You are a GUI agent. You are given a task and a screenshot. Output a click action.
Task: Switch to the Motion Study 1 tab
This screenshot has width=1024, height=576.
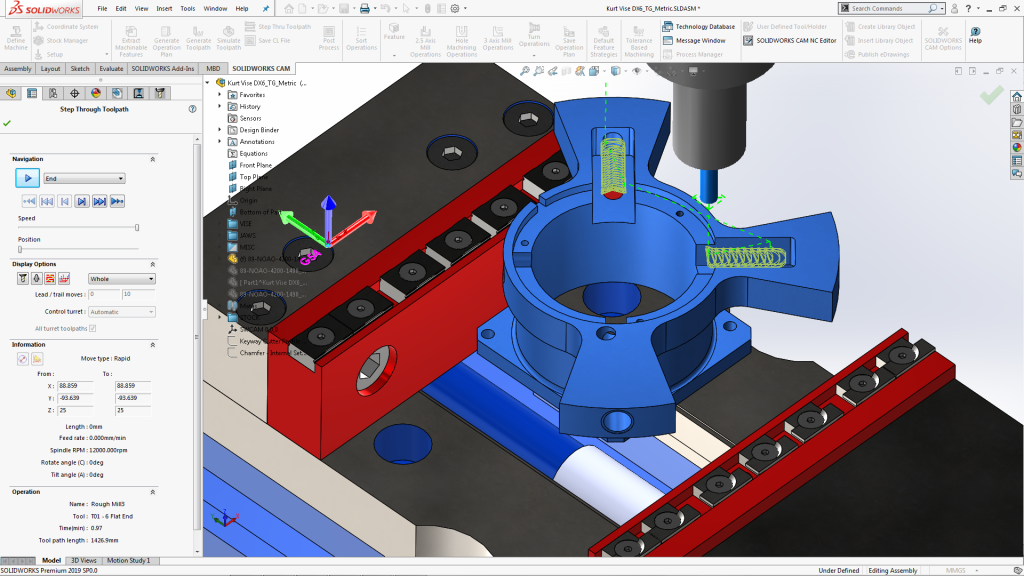click(x=128, y=559)
